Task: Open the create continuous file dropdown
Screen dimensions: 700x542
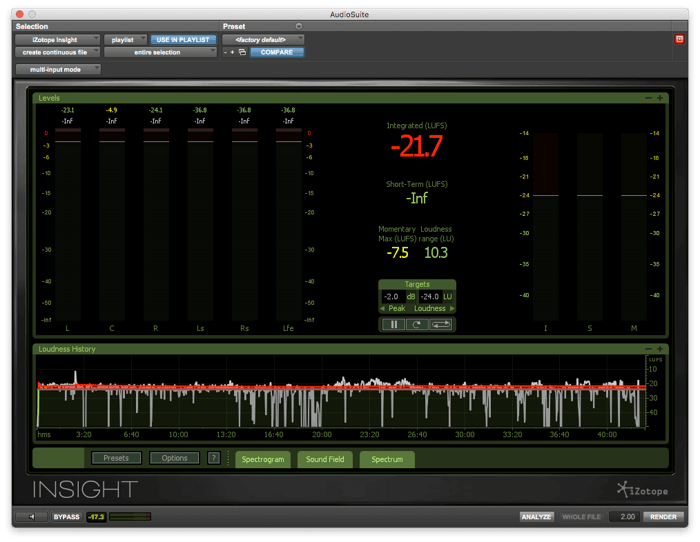Action: (58, 52)
